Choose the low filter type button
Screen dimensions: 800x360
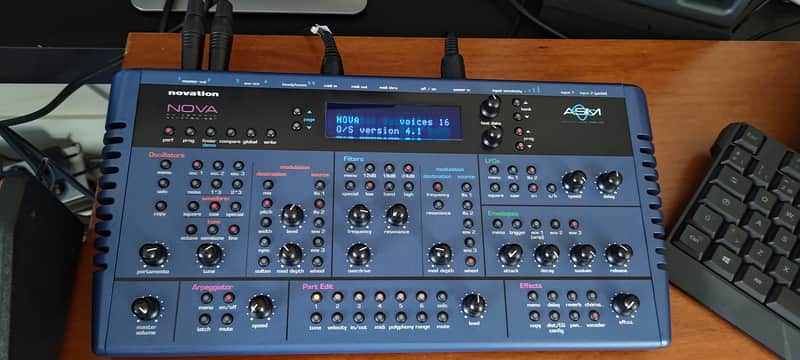(369, 186)
